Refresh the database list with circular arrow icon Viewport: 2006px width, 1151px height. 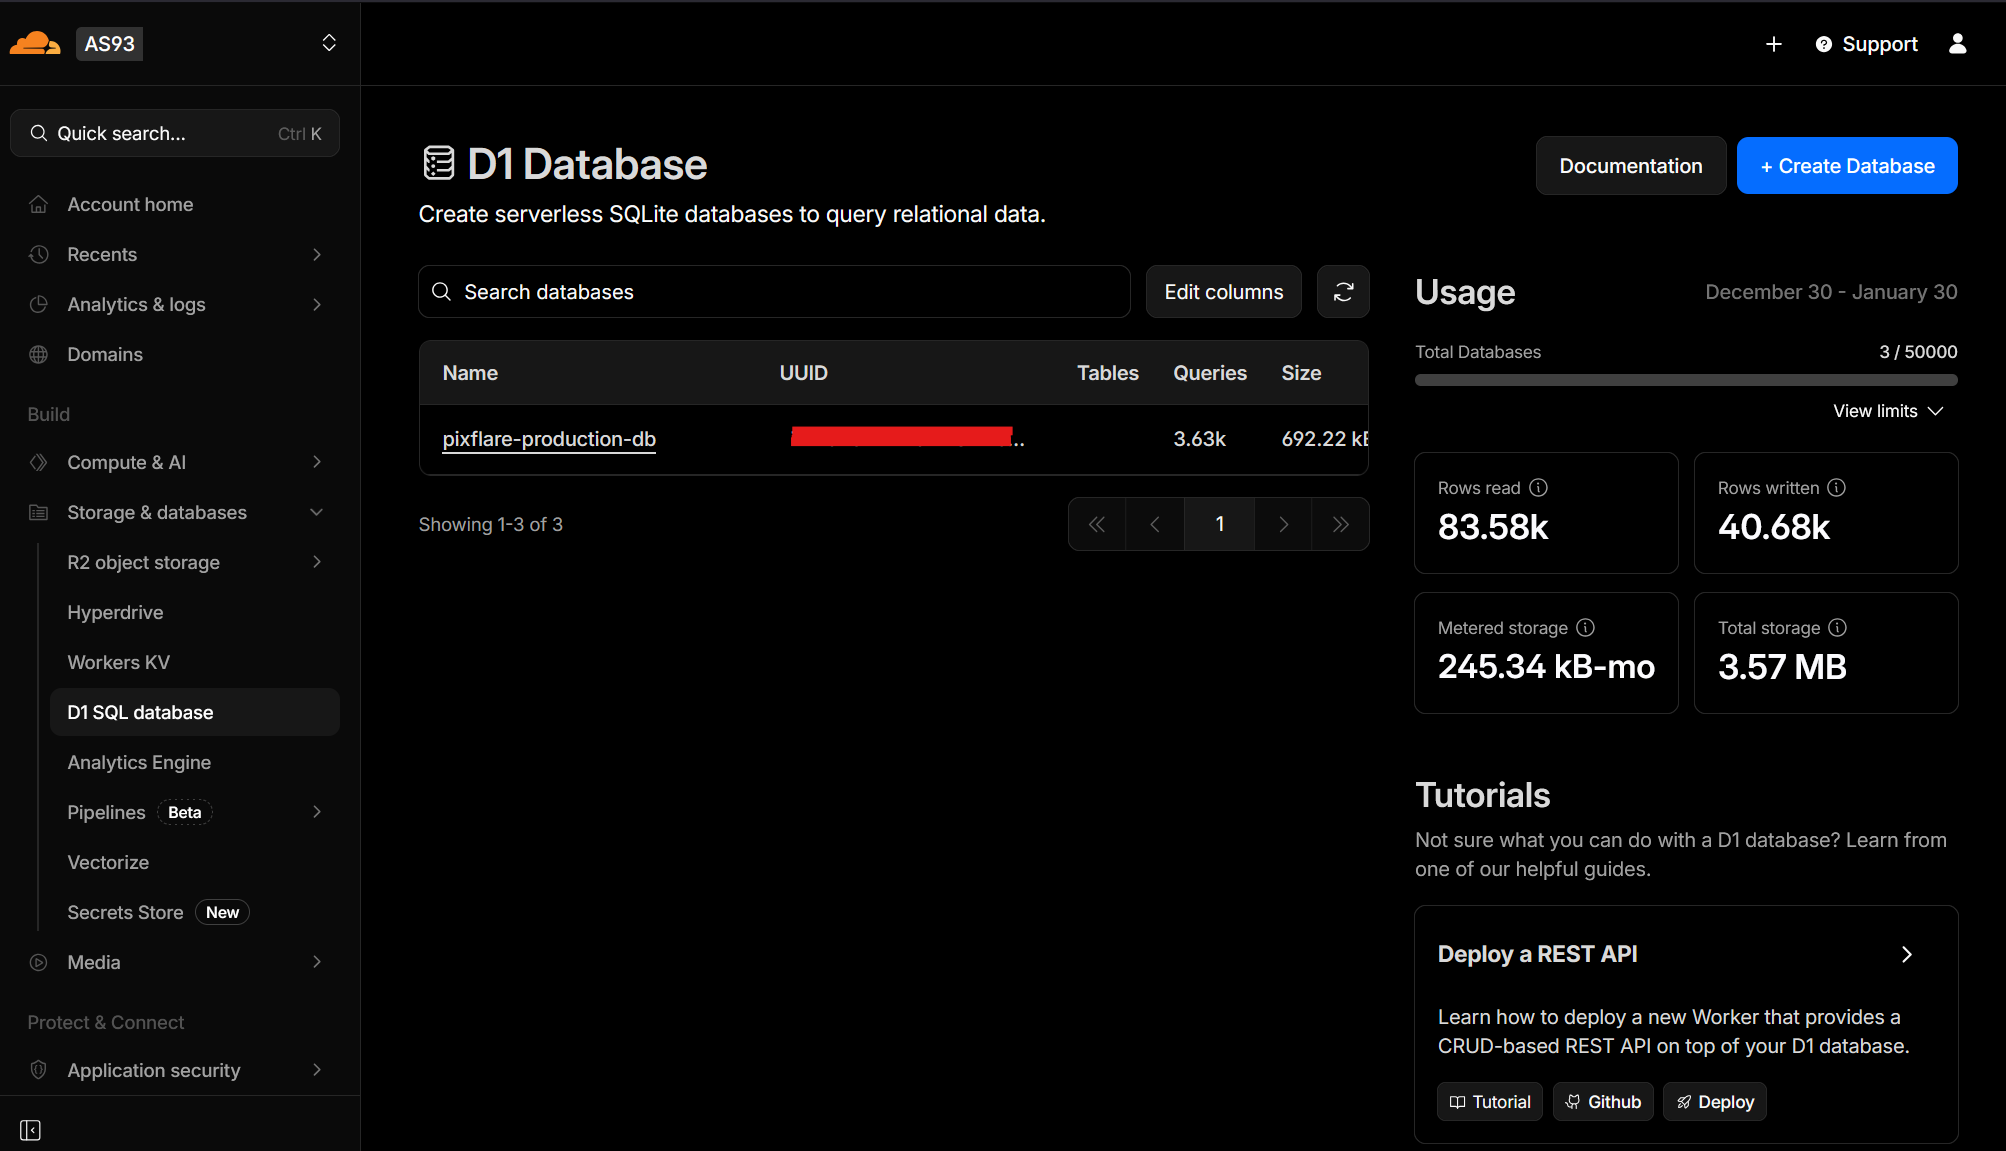[1343, 291]
